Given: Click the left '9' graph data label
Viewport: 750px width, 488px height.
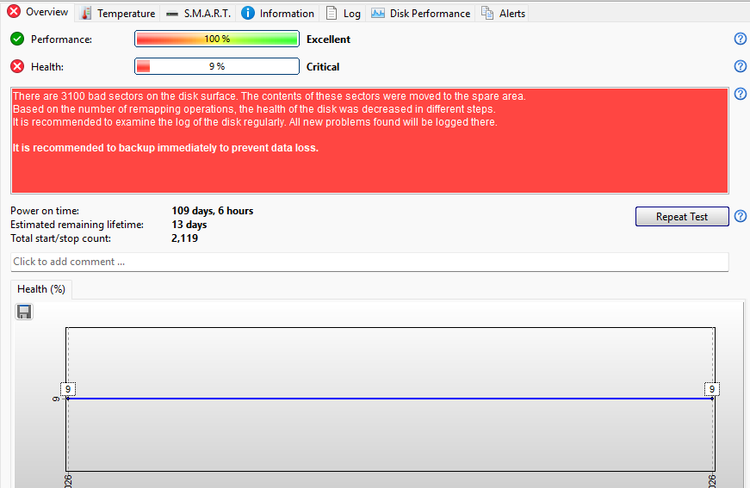Looking at the screenshot, I should 68,389.
